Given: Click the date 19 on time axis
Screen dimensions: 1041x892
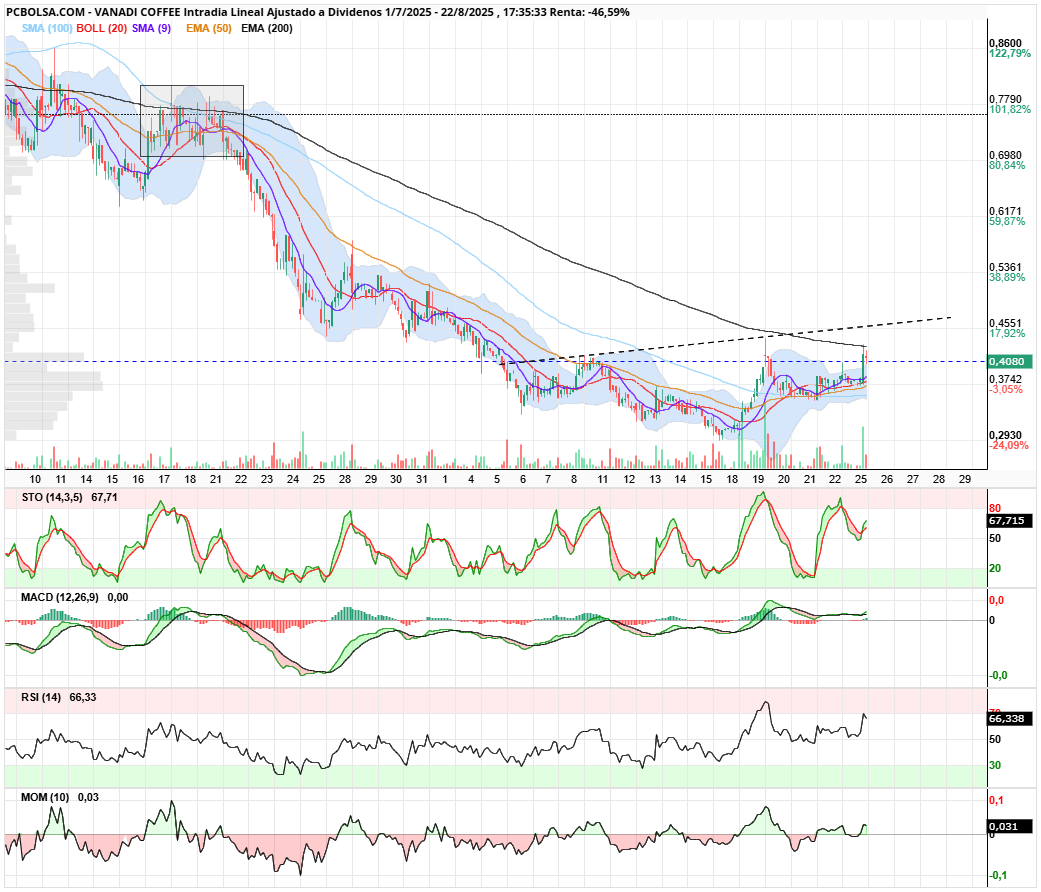Looking at the screenshot, I should coord(758,479).
